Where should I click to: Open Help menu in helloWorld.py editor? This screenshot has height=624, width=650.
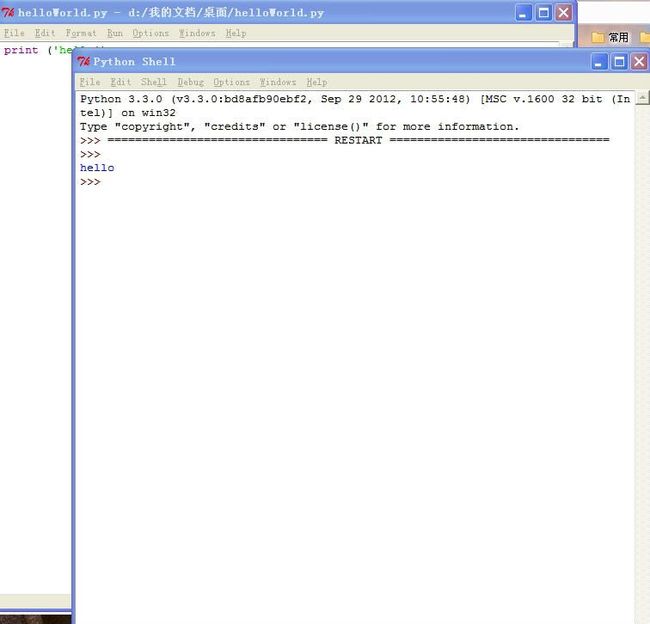click(x=236, y=33)
